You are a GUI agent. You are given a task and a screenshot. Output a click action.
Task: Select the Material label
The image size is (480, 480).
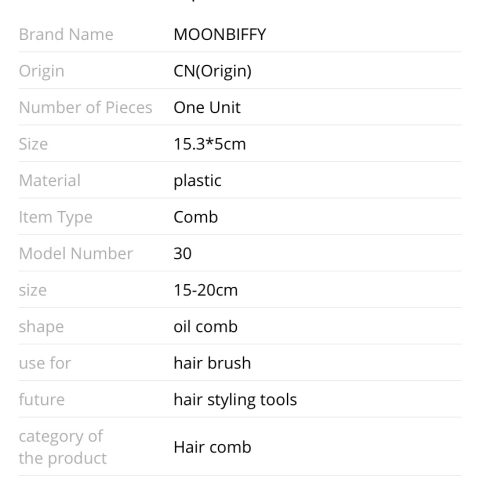[x=50, y=180]
